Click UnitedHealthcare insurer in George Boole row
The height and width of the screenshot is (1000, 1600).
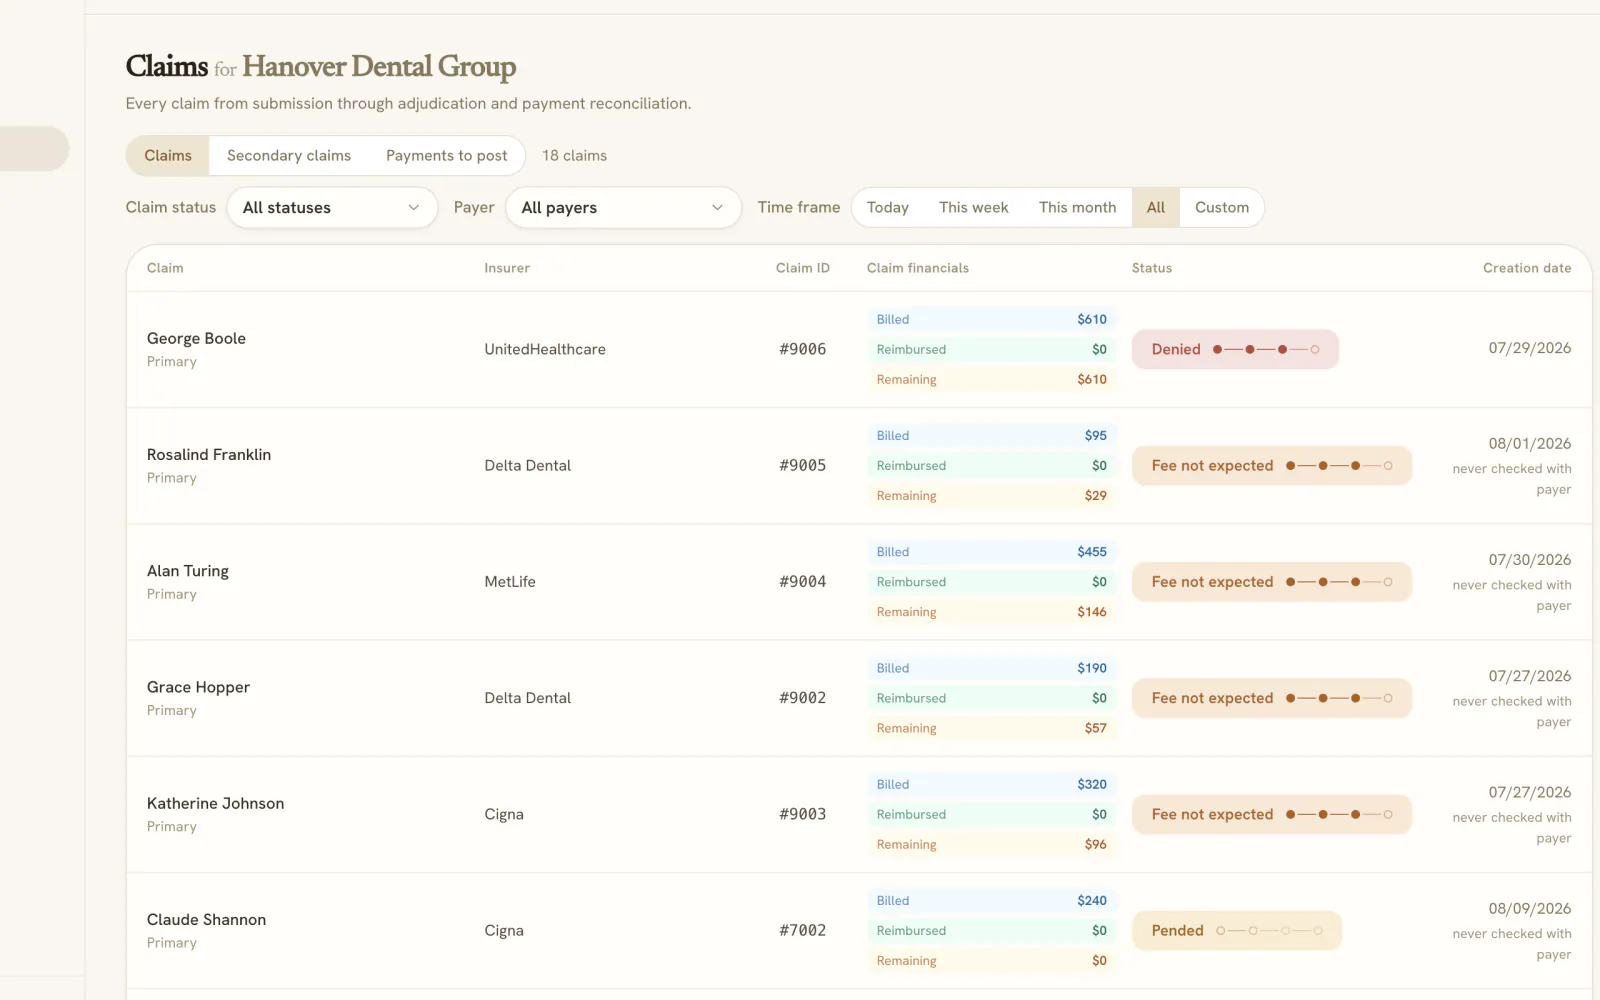(545, 349)
